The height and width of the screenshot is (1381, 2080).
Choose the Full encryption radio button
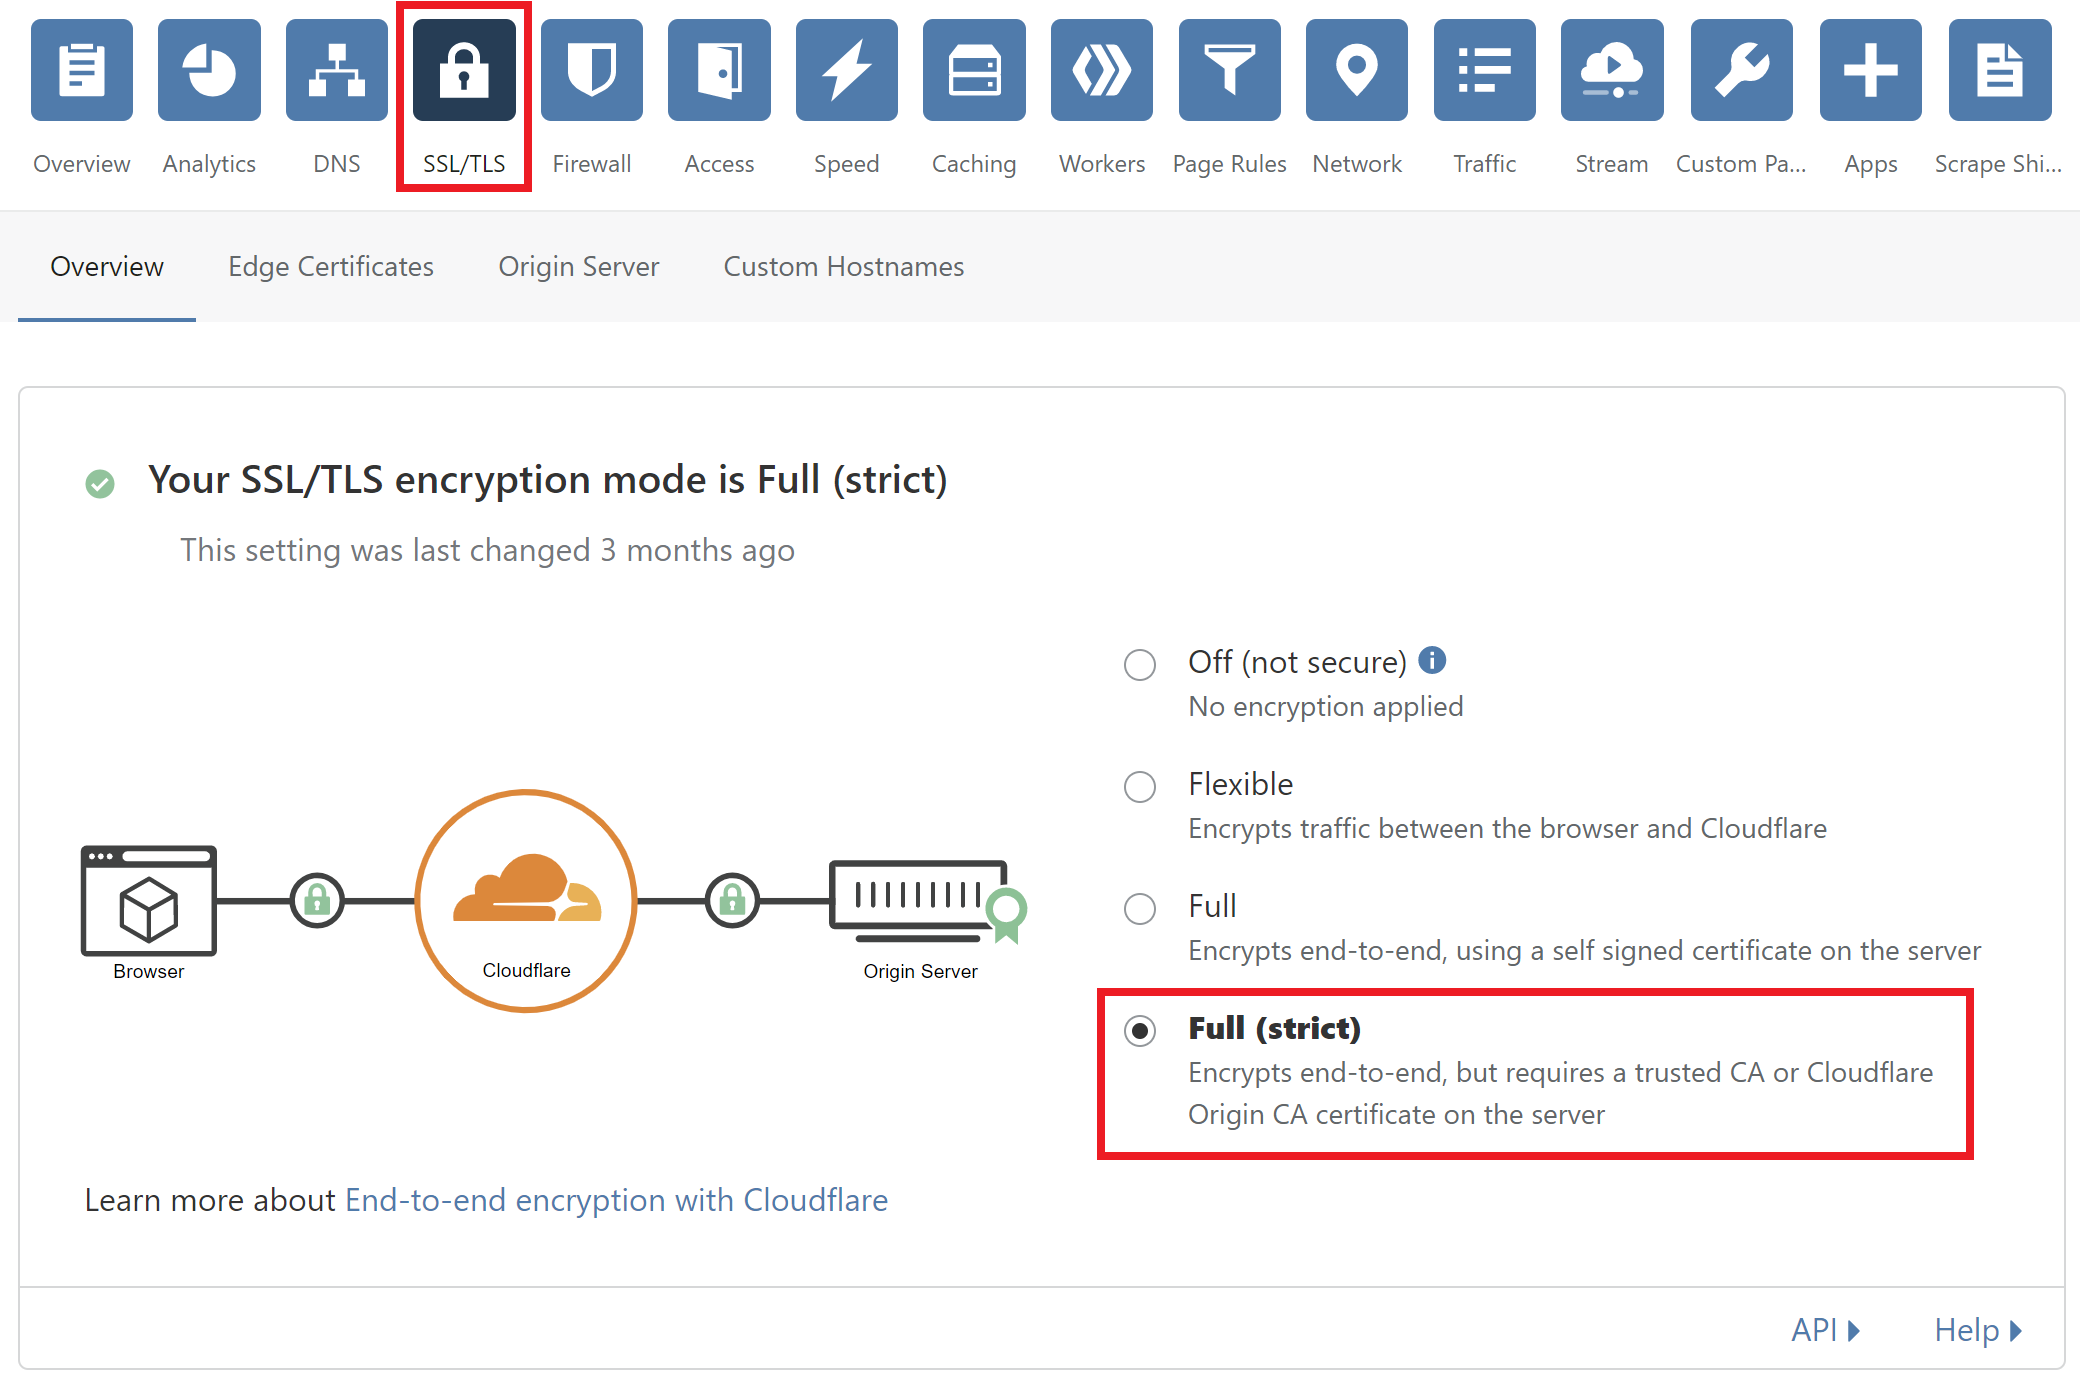tap(1140, 908)
